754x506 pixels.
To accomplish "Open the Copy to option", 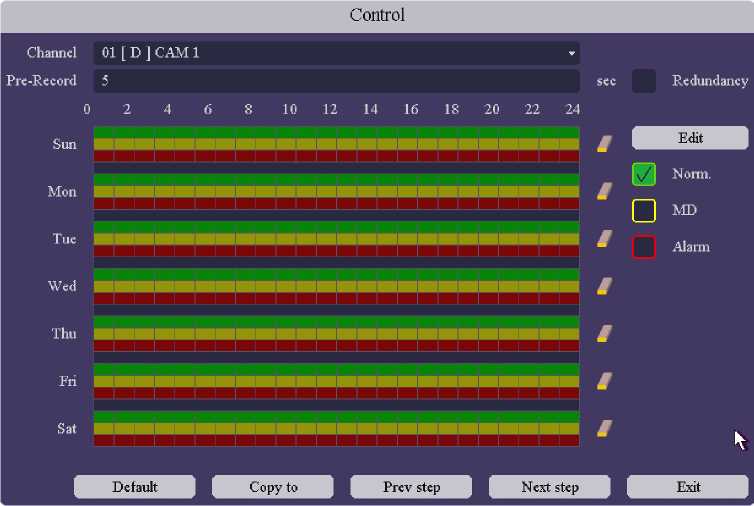I will 273,487.
